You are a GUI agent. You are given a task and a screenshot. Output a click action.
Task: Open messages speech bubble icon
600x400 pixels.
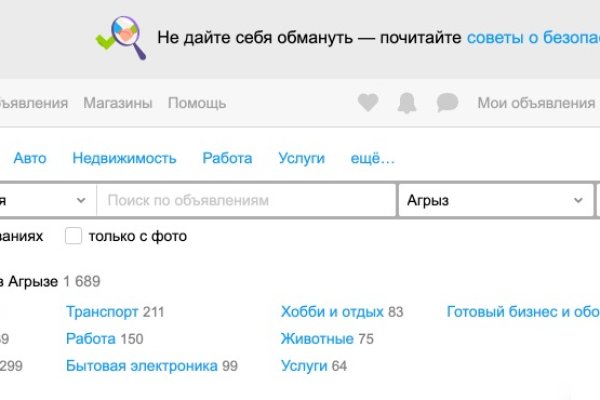[447, 103]
